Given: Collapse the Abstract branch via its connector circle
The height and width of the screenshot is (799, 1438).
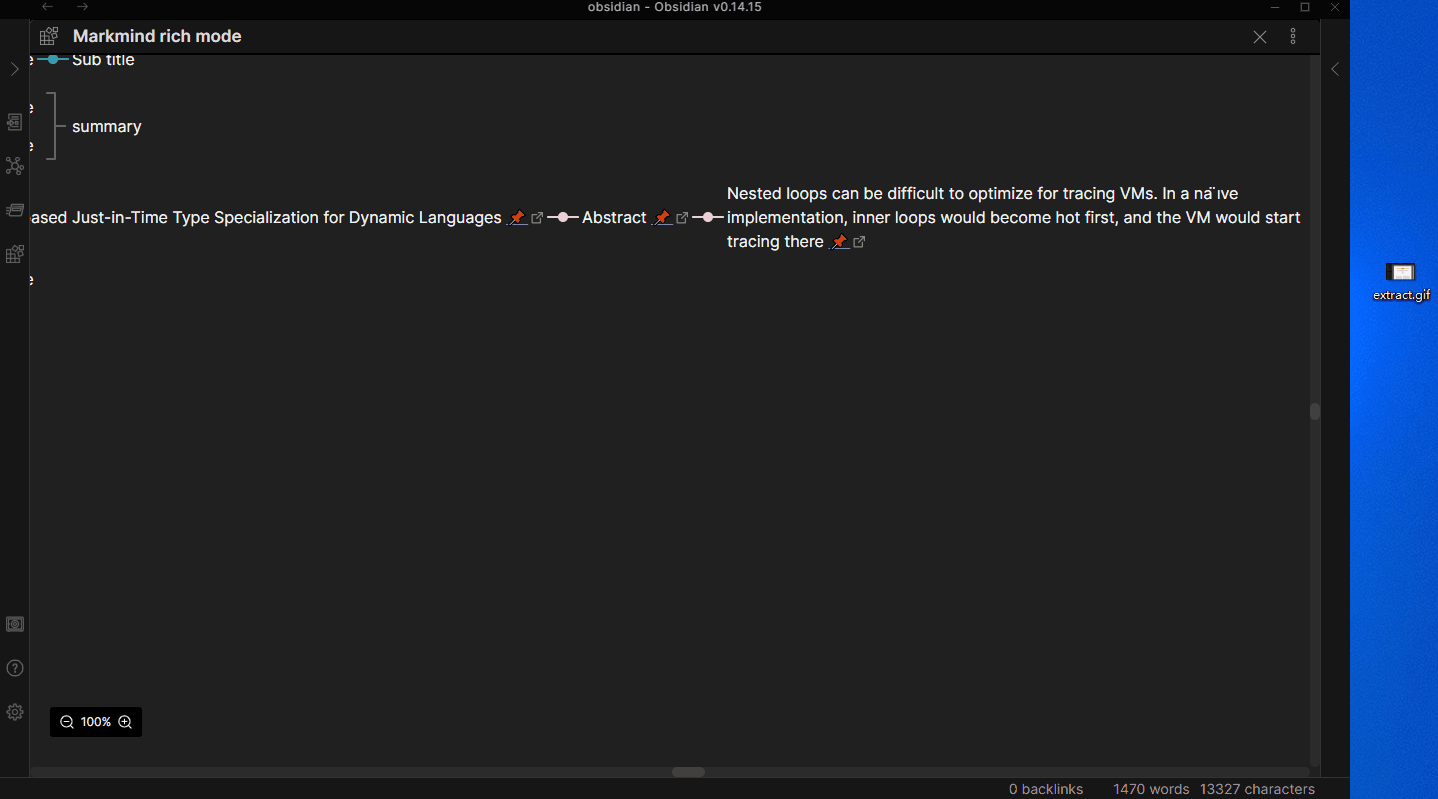Looking at the screenshot, I should coord(565,217).
